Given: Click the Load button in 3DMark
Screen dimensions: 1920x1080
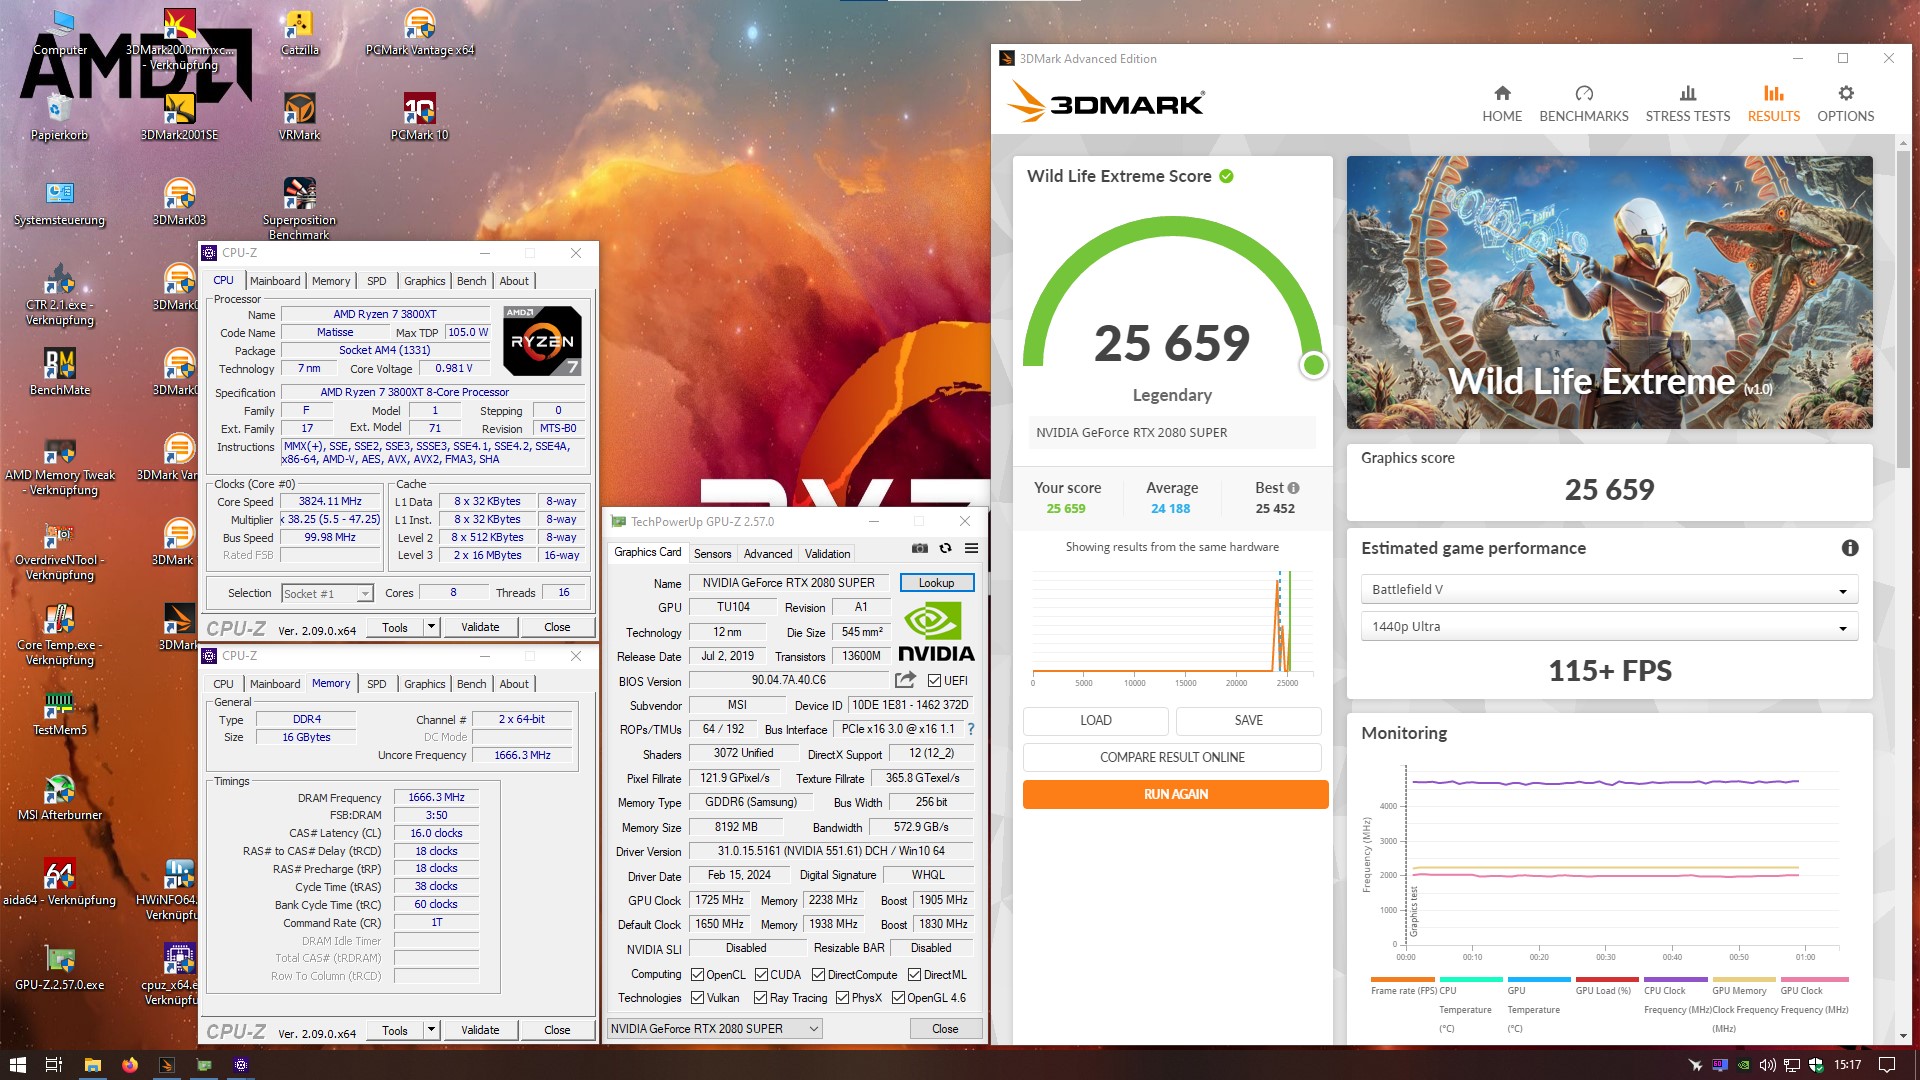Looking at the screenshot, I should (1095, 720).
